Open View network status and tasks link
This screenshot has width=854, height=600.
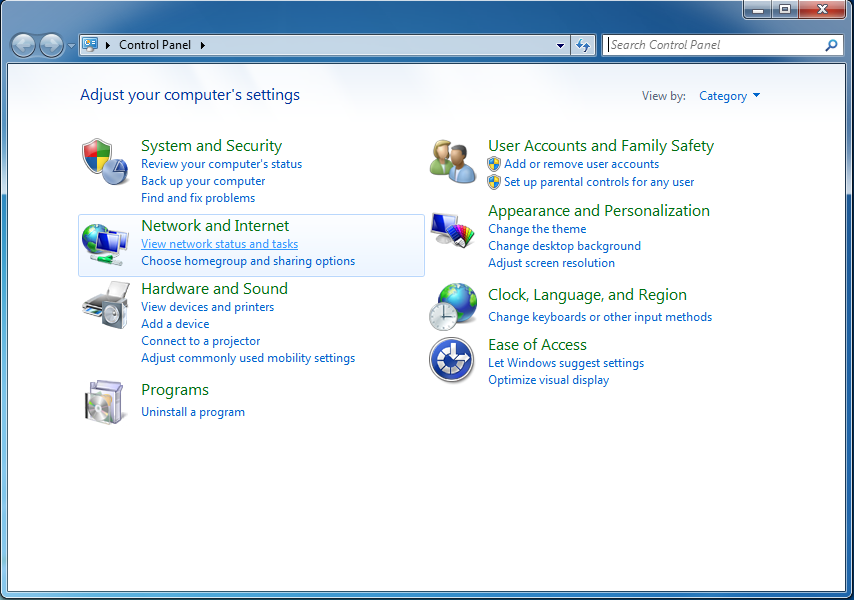(x=219, y=244)
